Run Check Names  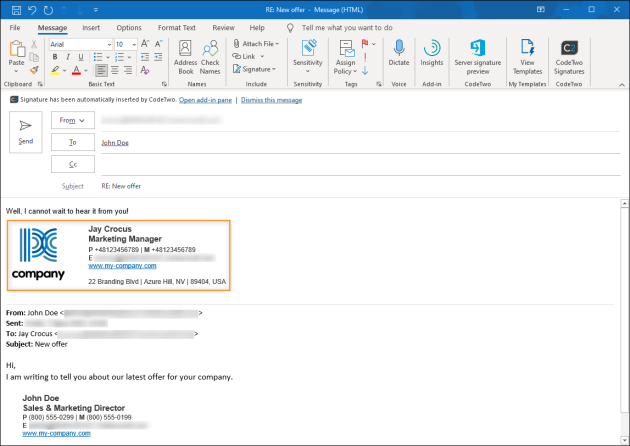210,57
